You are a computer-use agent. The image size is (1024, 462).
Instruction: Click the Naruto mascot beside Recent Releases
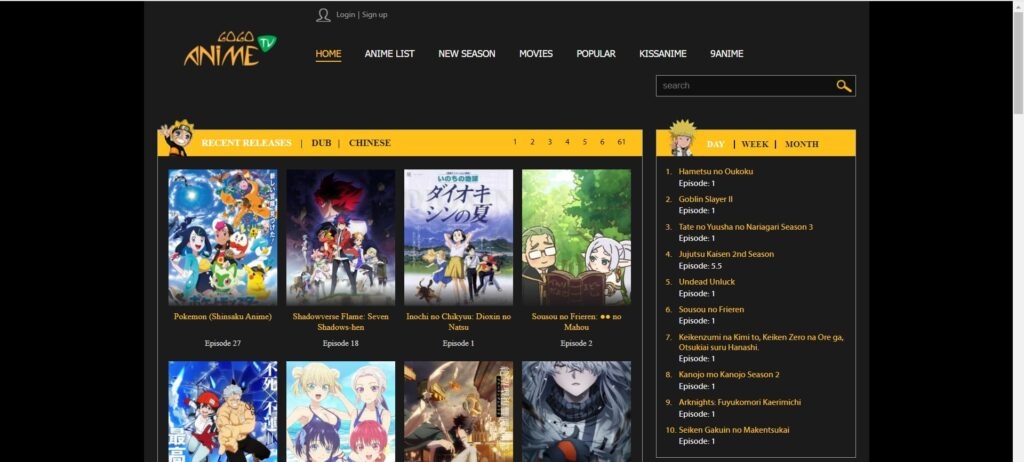click(178, 138)
